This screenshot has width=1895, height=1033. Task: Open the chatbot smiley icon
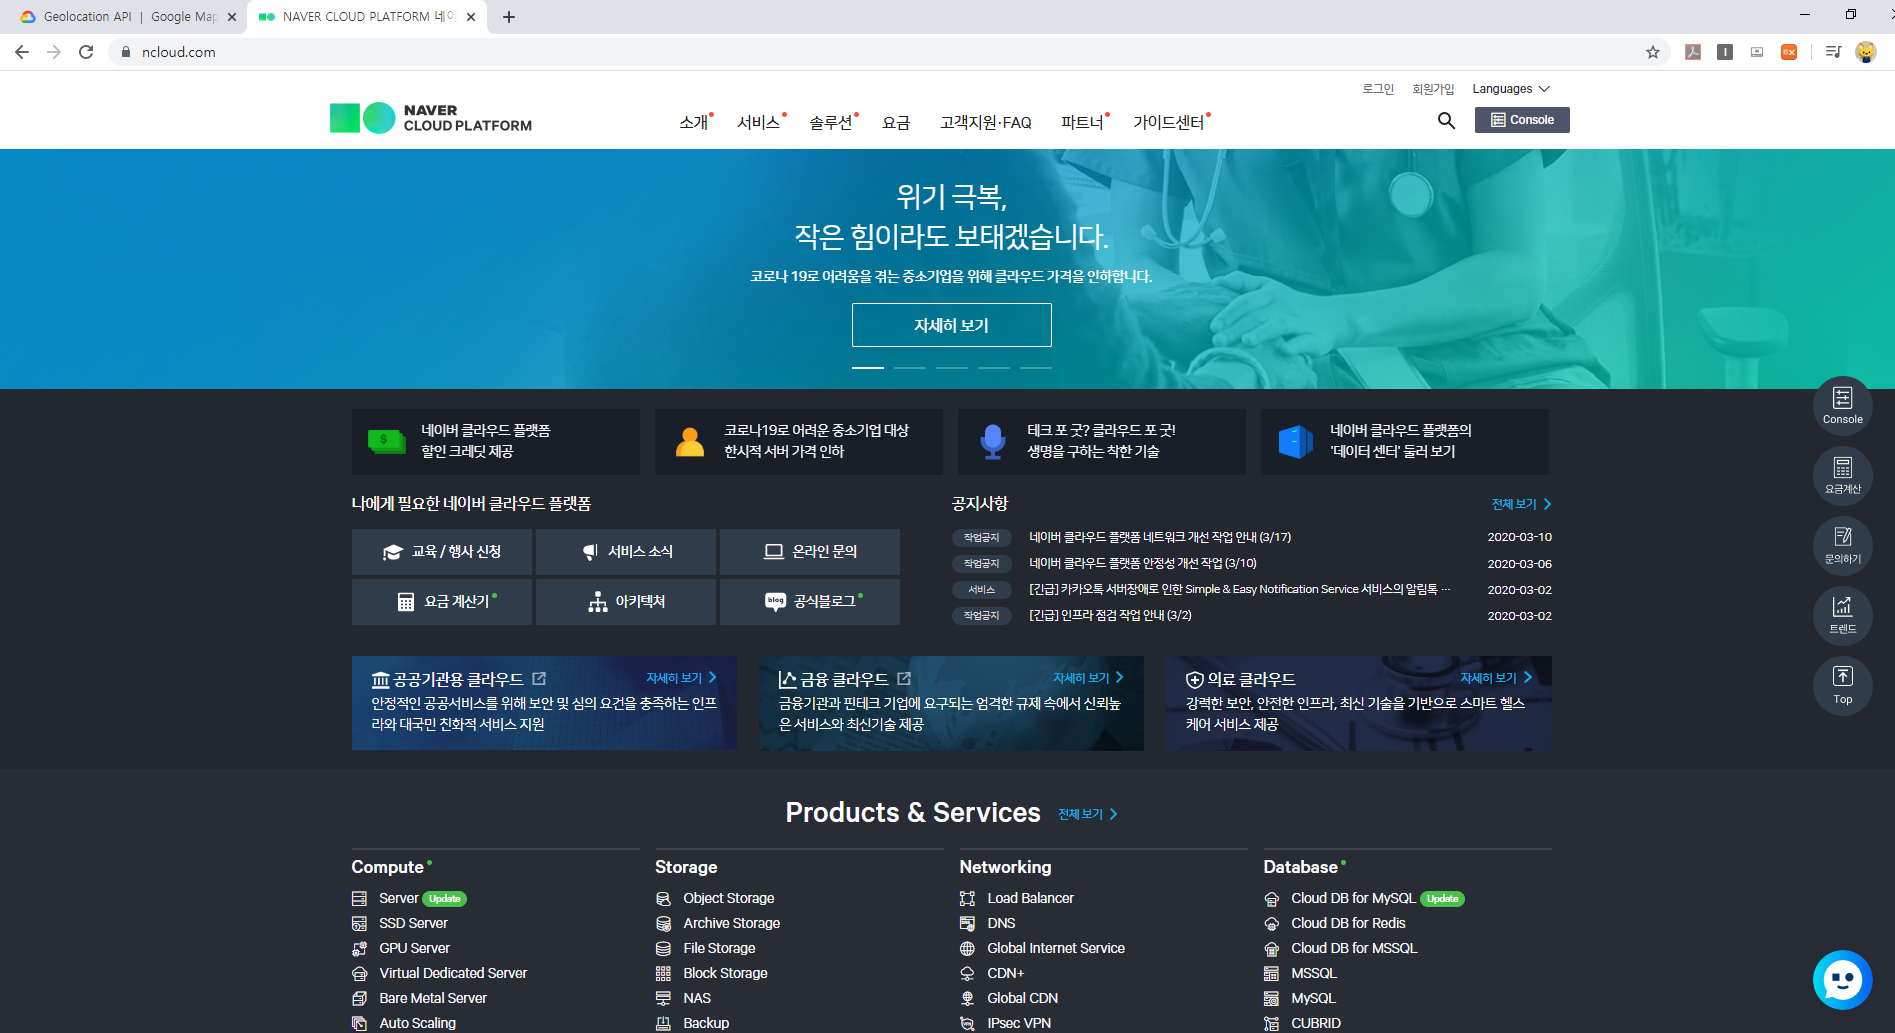tap(1842, 980)
